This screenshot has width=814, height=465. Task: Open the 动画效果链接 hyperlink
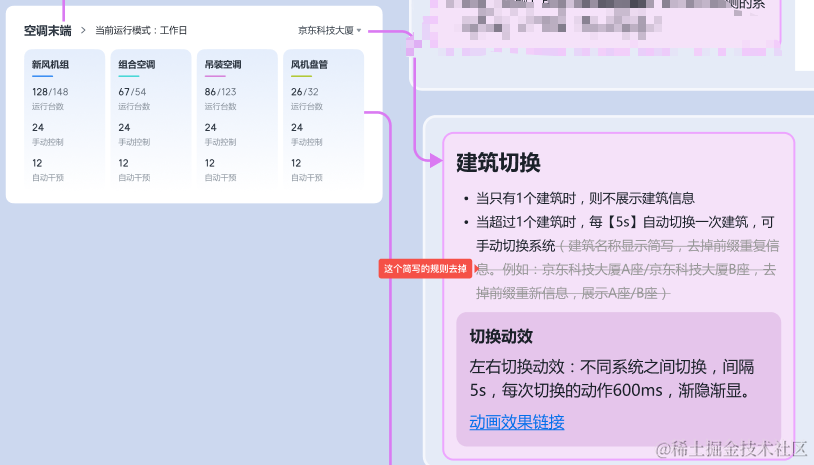click(517, 422)
